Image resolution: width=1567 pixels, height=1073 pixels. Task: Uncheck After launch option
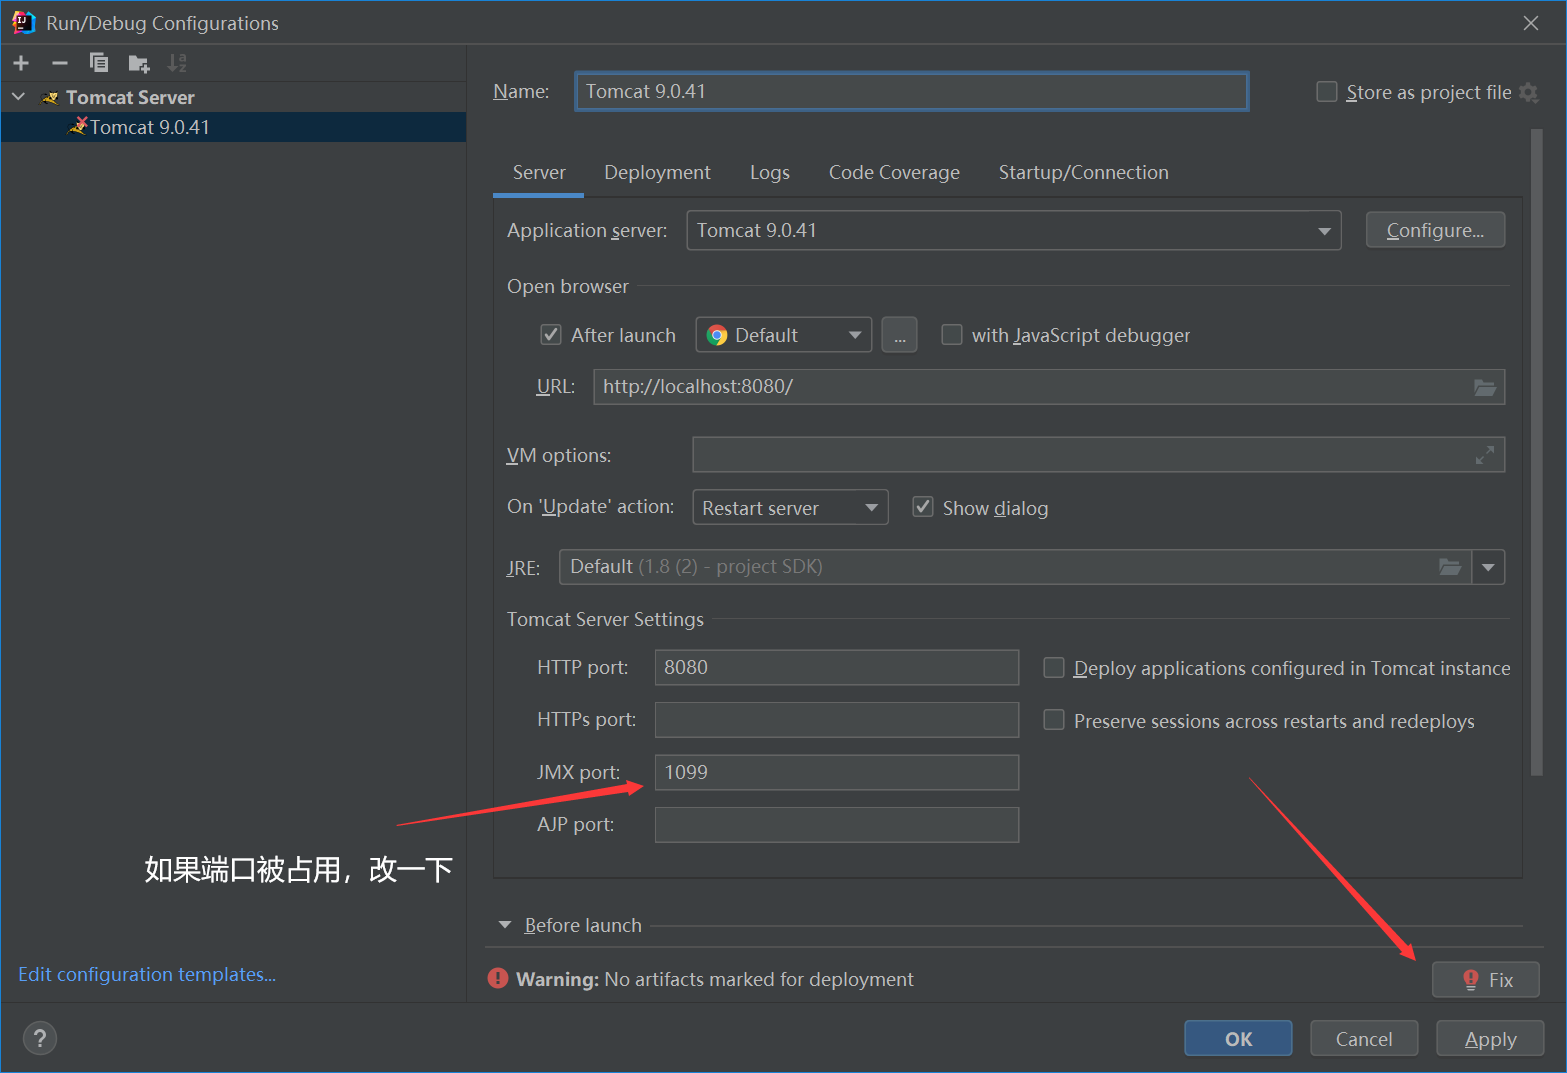click(551, 335)
